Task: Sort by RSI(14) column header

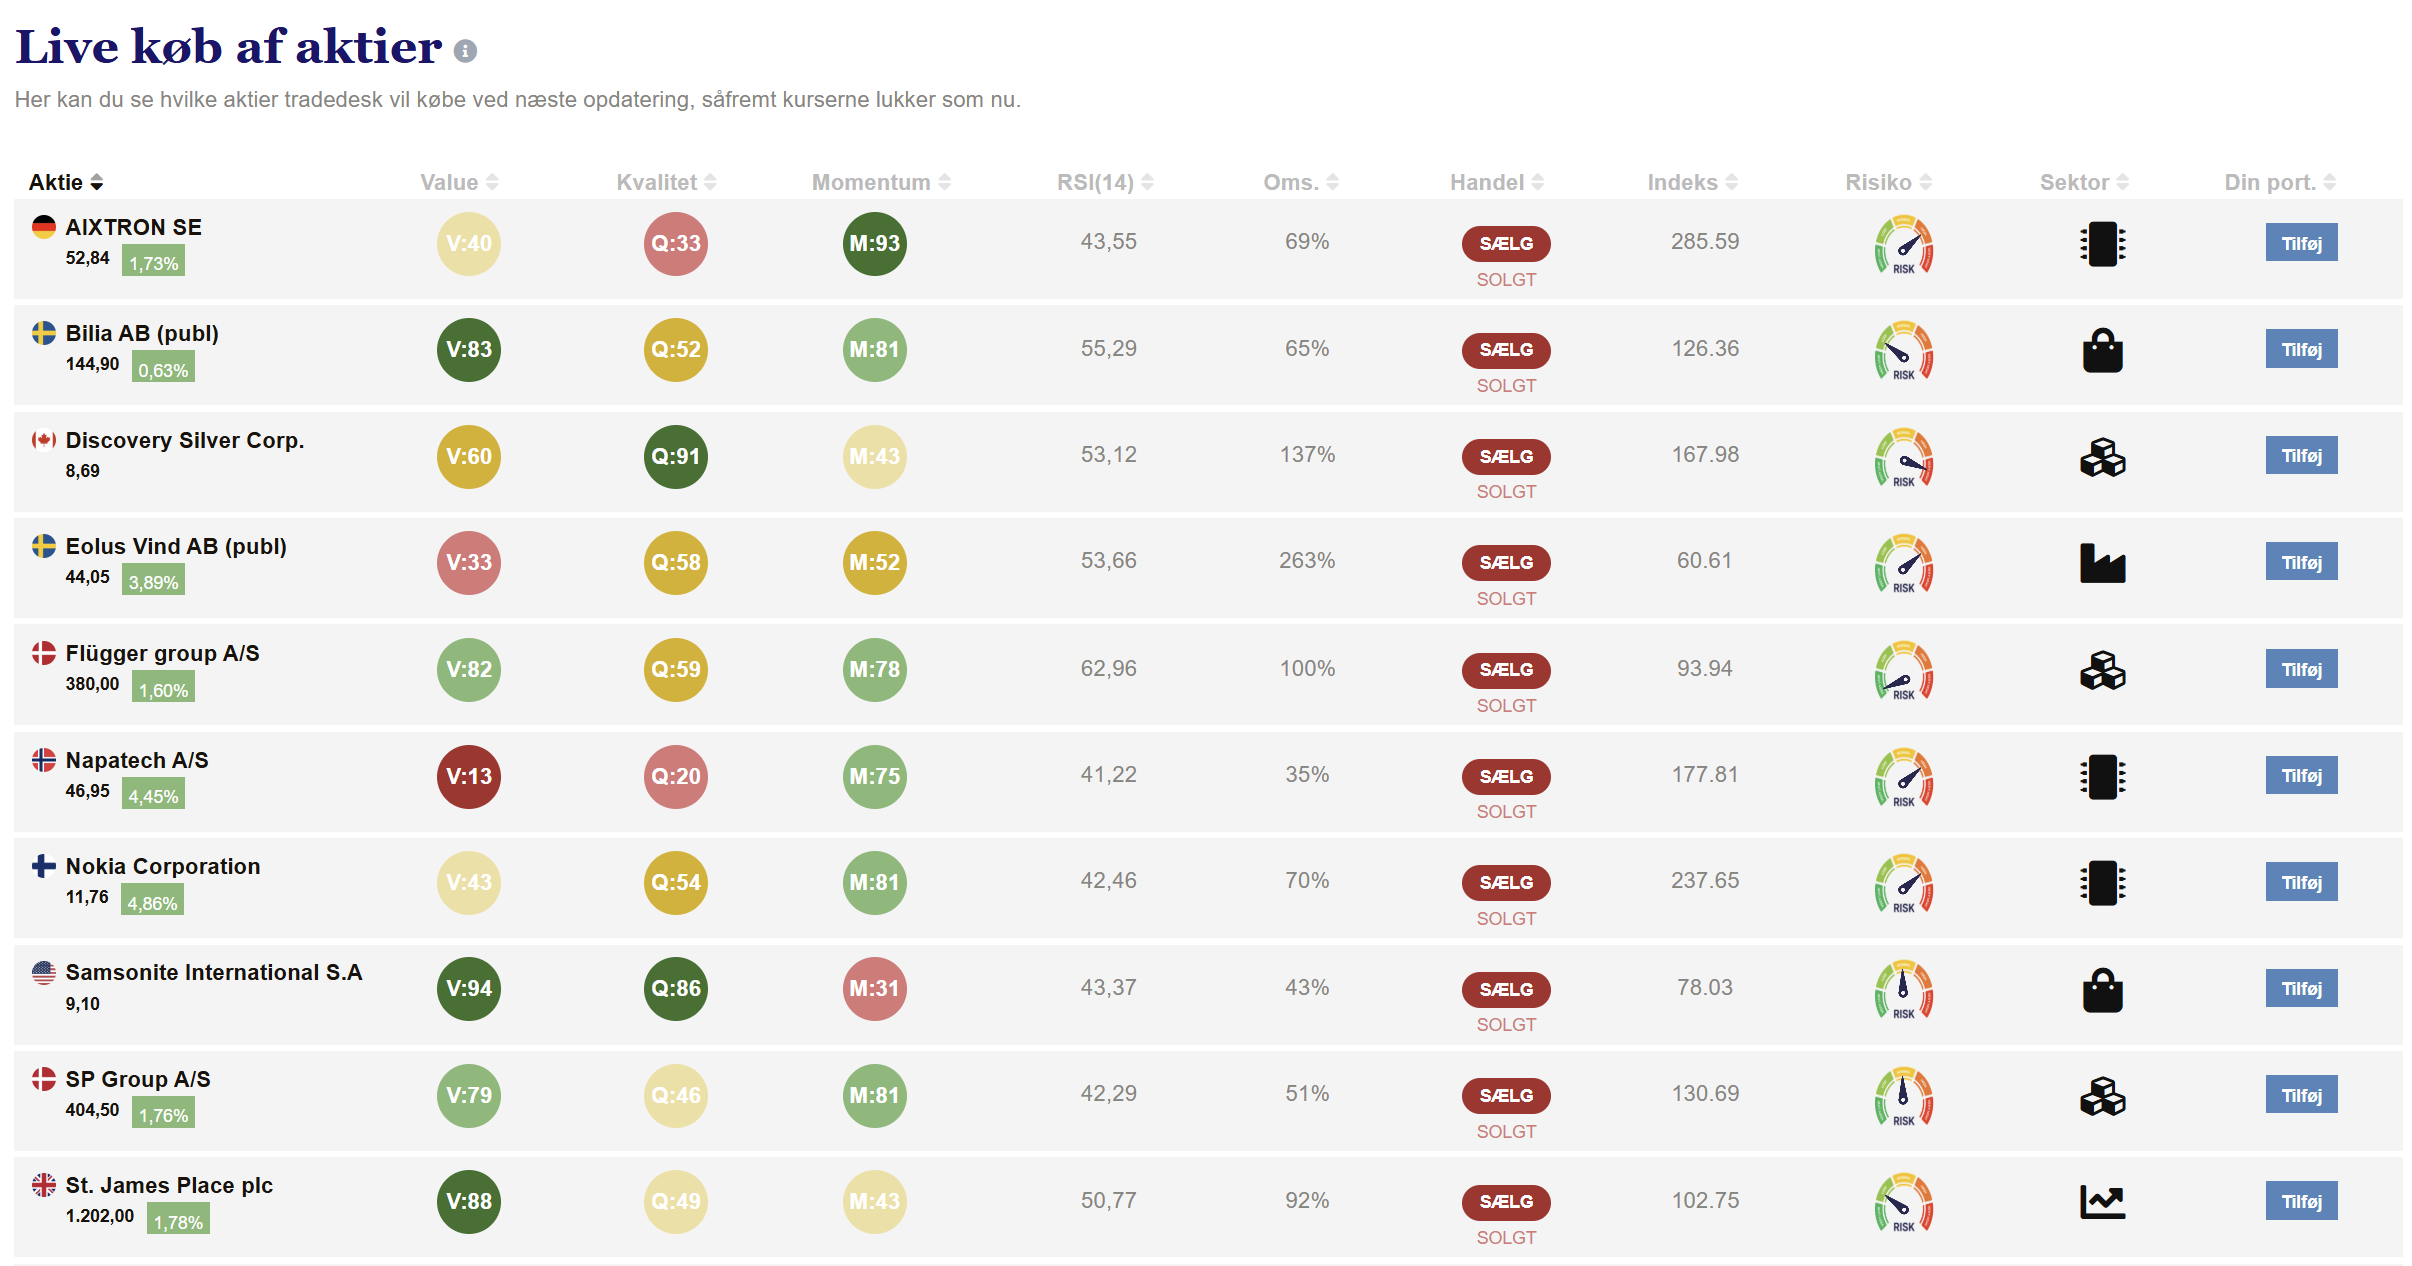Action: pyautogui.click(x=1105, y=182)
